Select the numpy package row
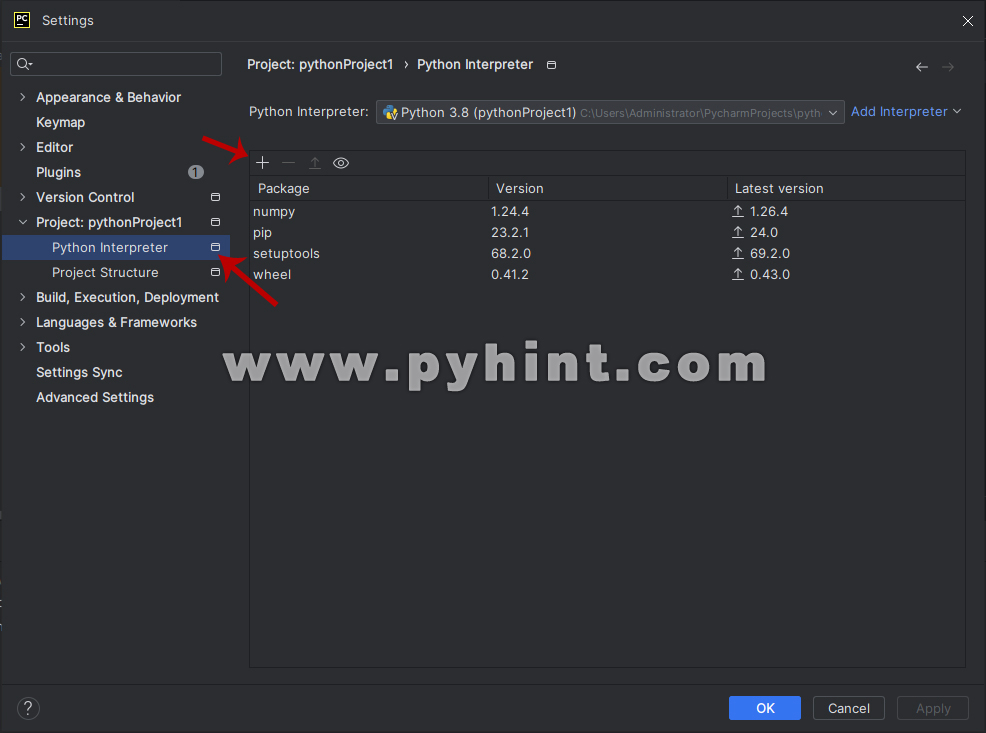The height and width of the screenshot is (733, 986). [x=607, y=211]
